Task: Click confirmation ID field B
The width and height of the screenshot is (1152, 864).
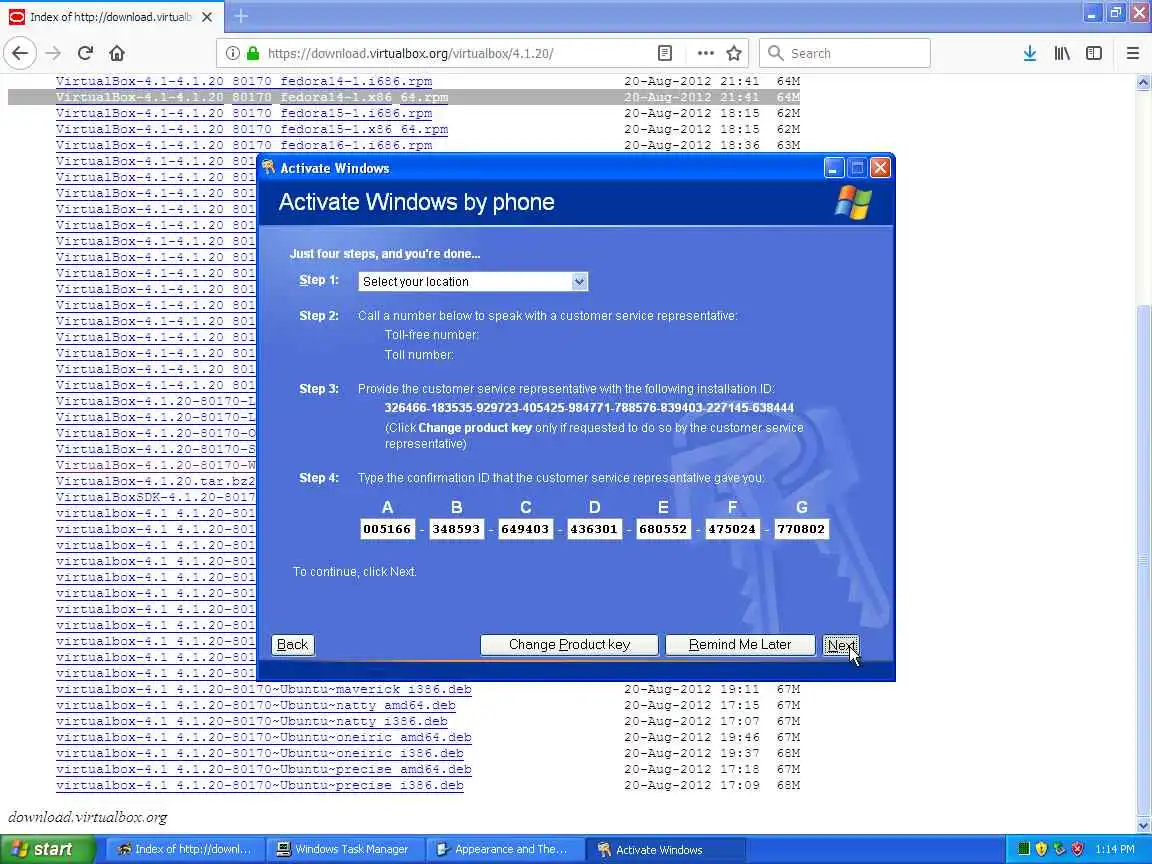Action: click(456, 529)
